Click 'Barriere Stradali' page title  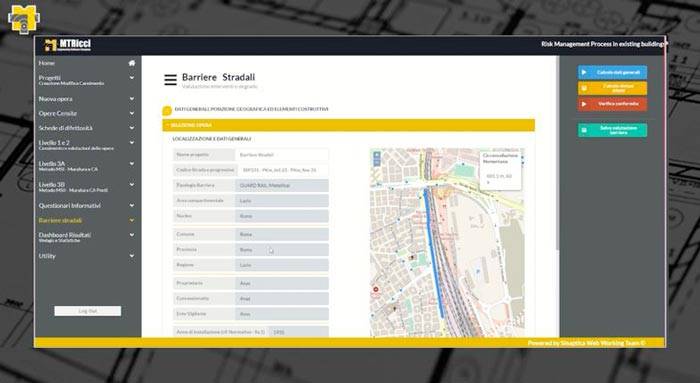click(x=218, y=77)
